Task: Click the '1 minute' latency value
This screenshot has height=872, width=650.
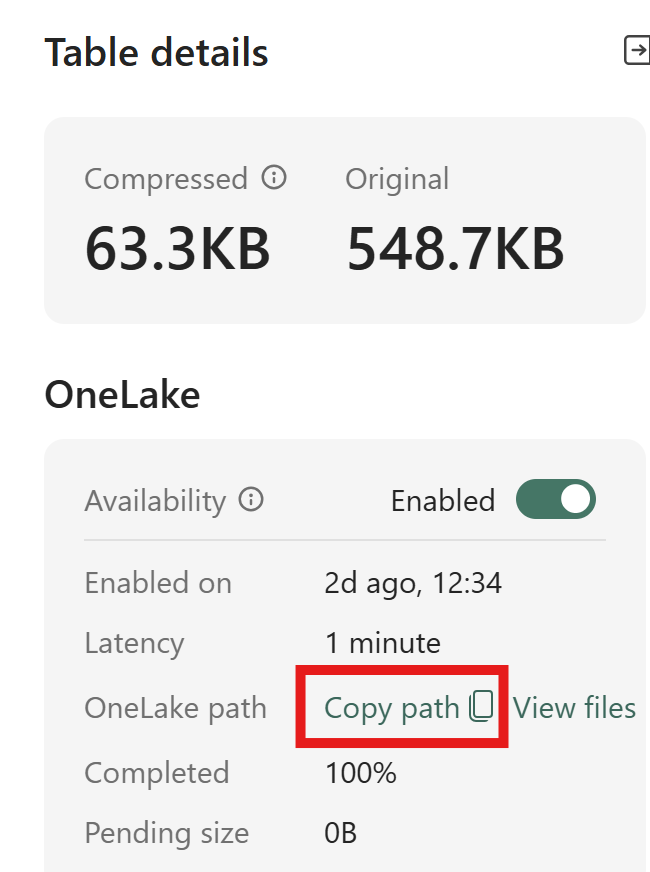Action: 383,643
